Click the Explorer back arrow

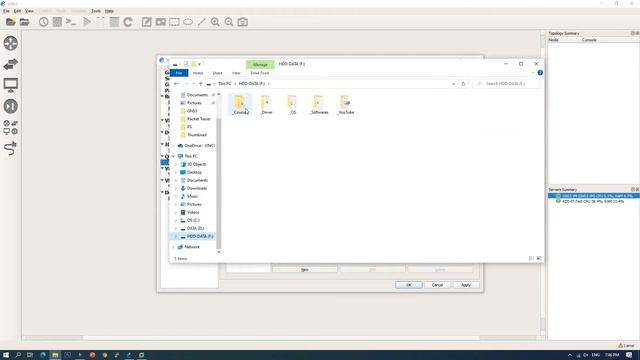[x=176, y=84]
